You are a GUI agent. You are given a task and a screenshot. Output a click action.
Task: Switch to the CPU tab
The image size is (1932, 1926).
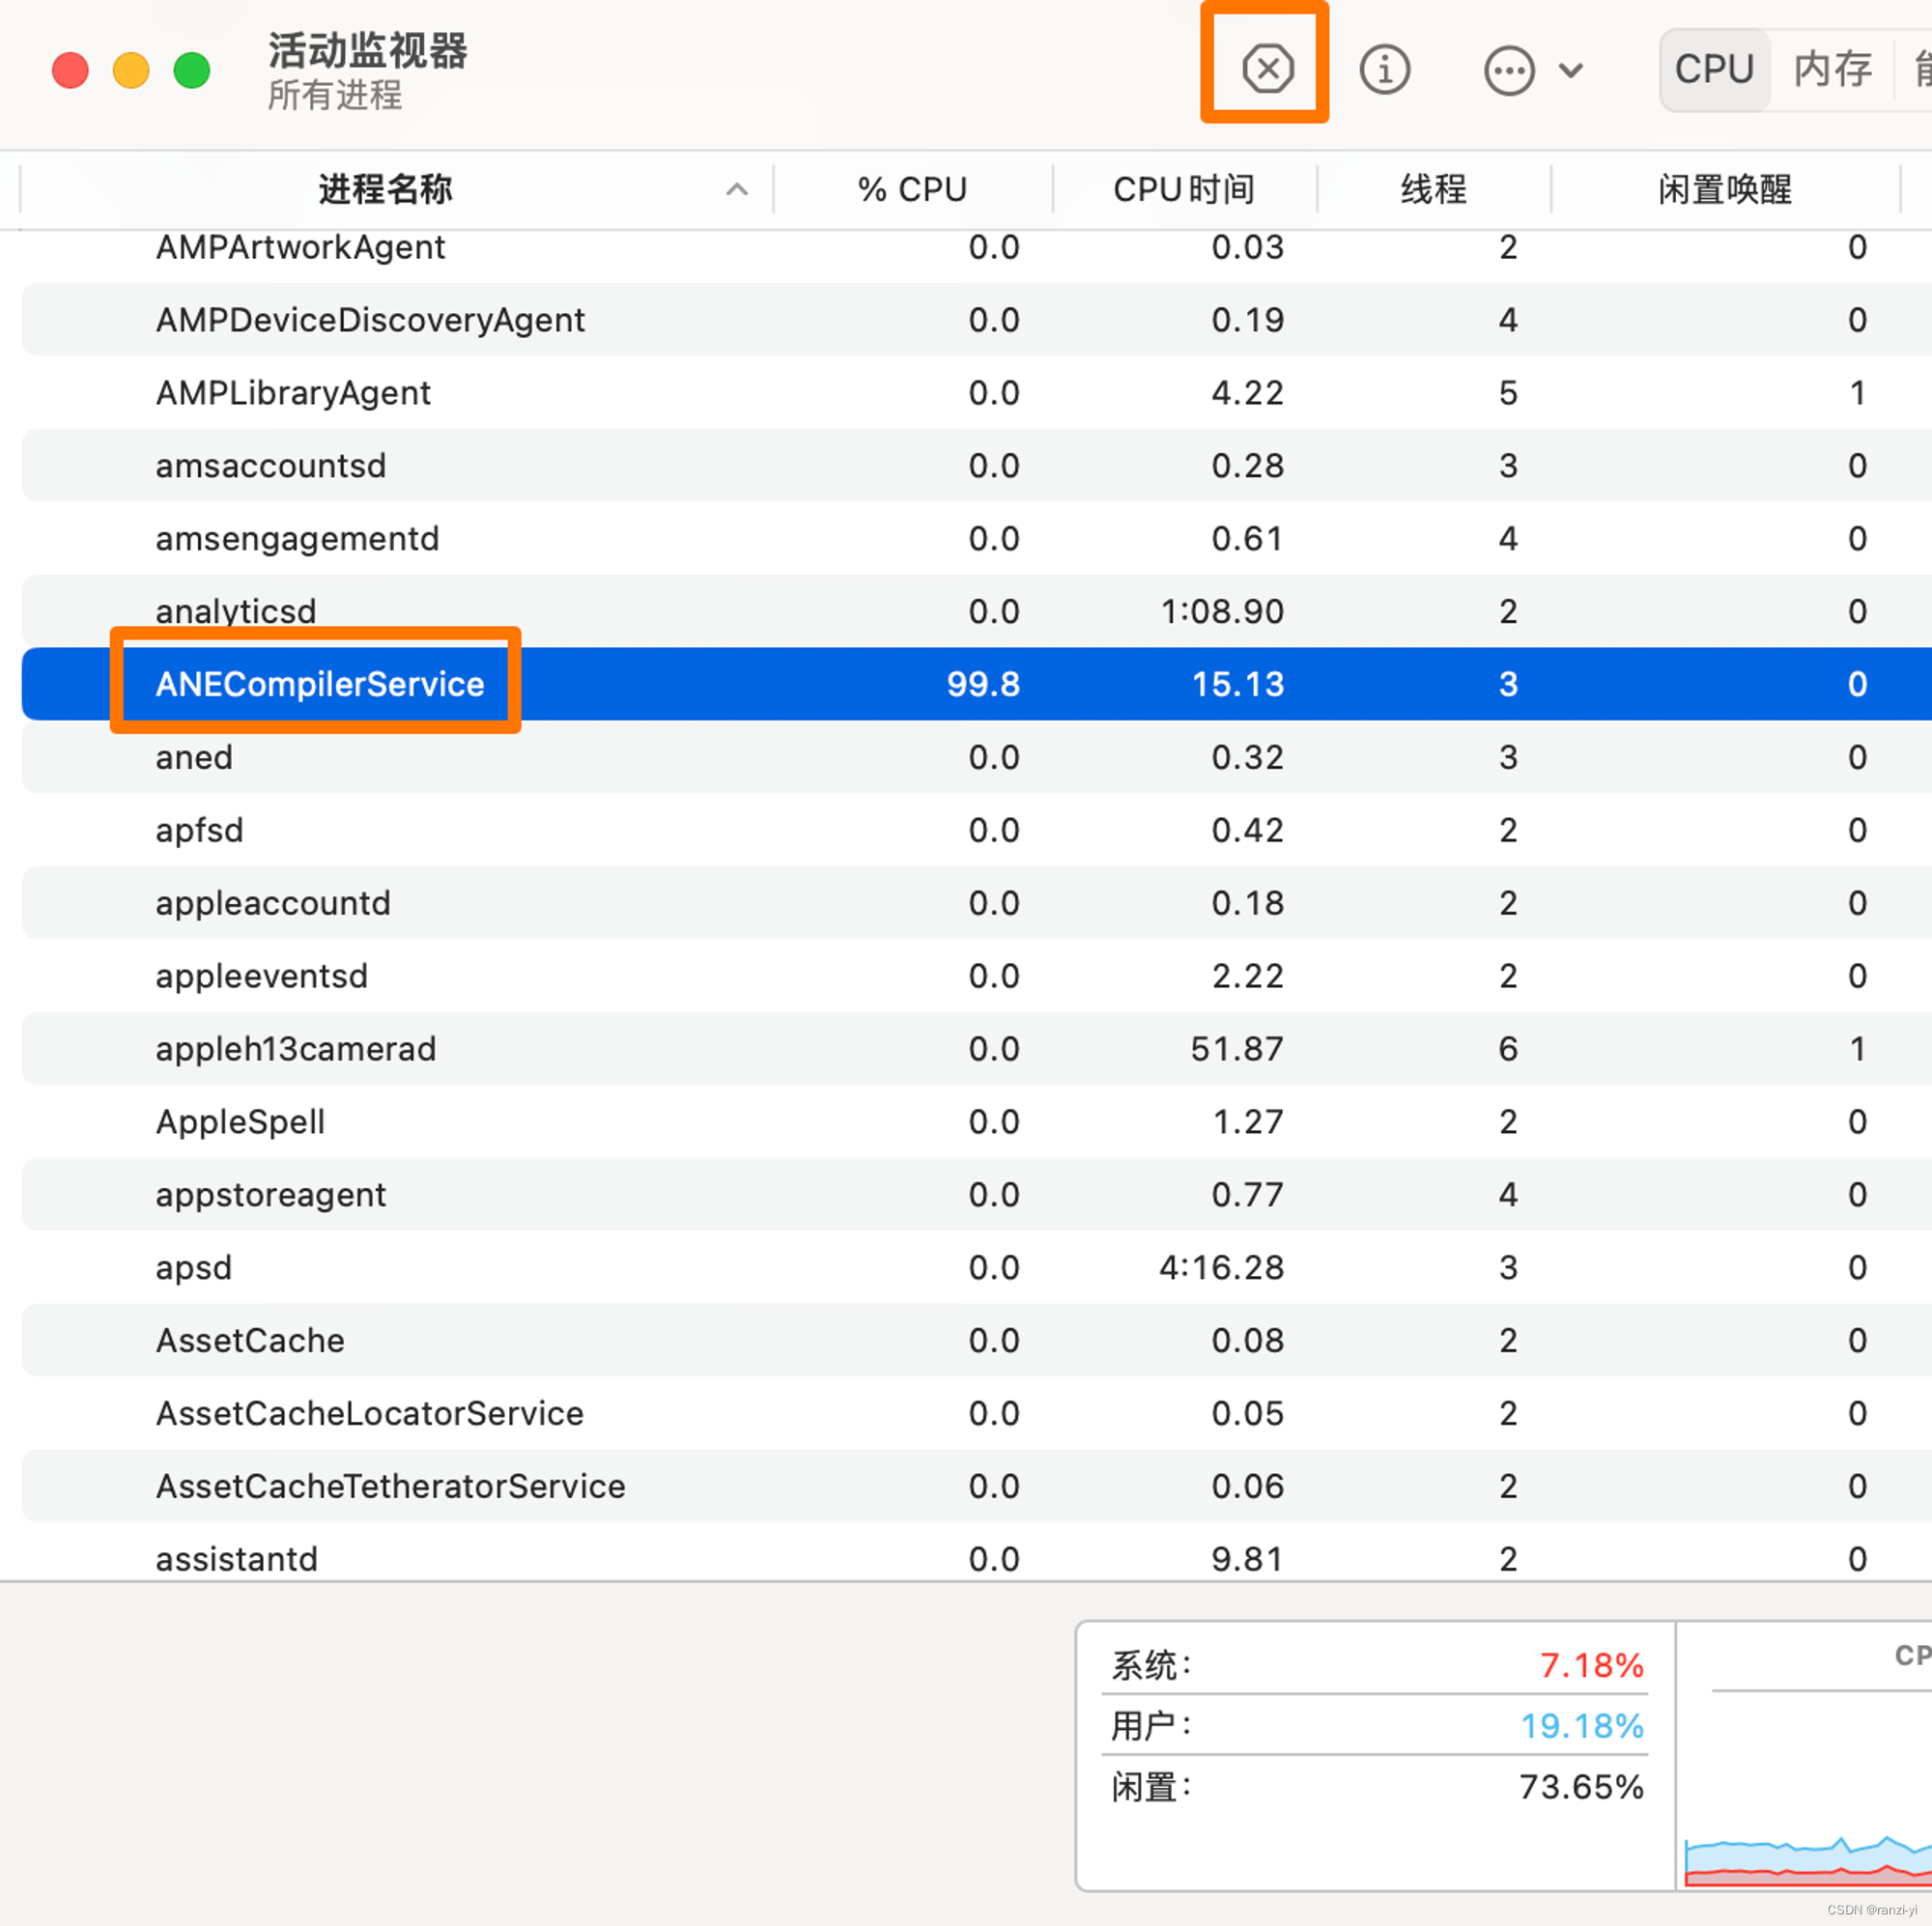[x=1713, y=69]
